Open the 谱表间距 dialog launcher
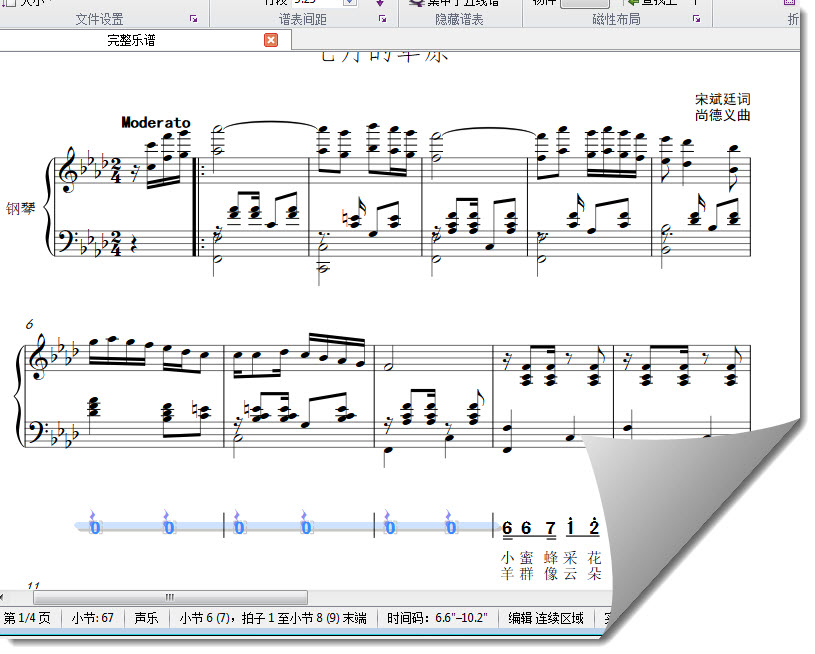The image size is (815, 654). pyautogui.click(x=382, y=19)
